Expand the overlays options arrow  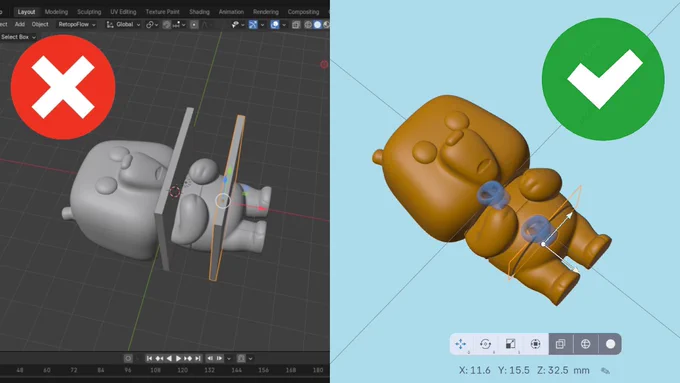click(x=284, y=25)
